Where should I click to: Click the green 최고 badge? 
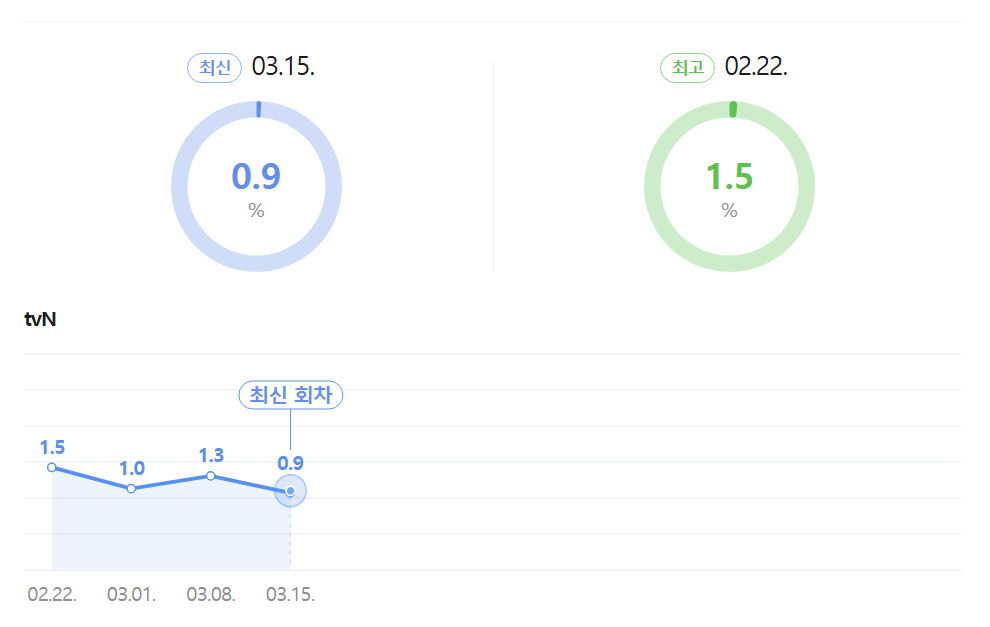tap(688, 68)
